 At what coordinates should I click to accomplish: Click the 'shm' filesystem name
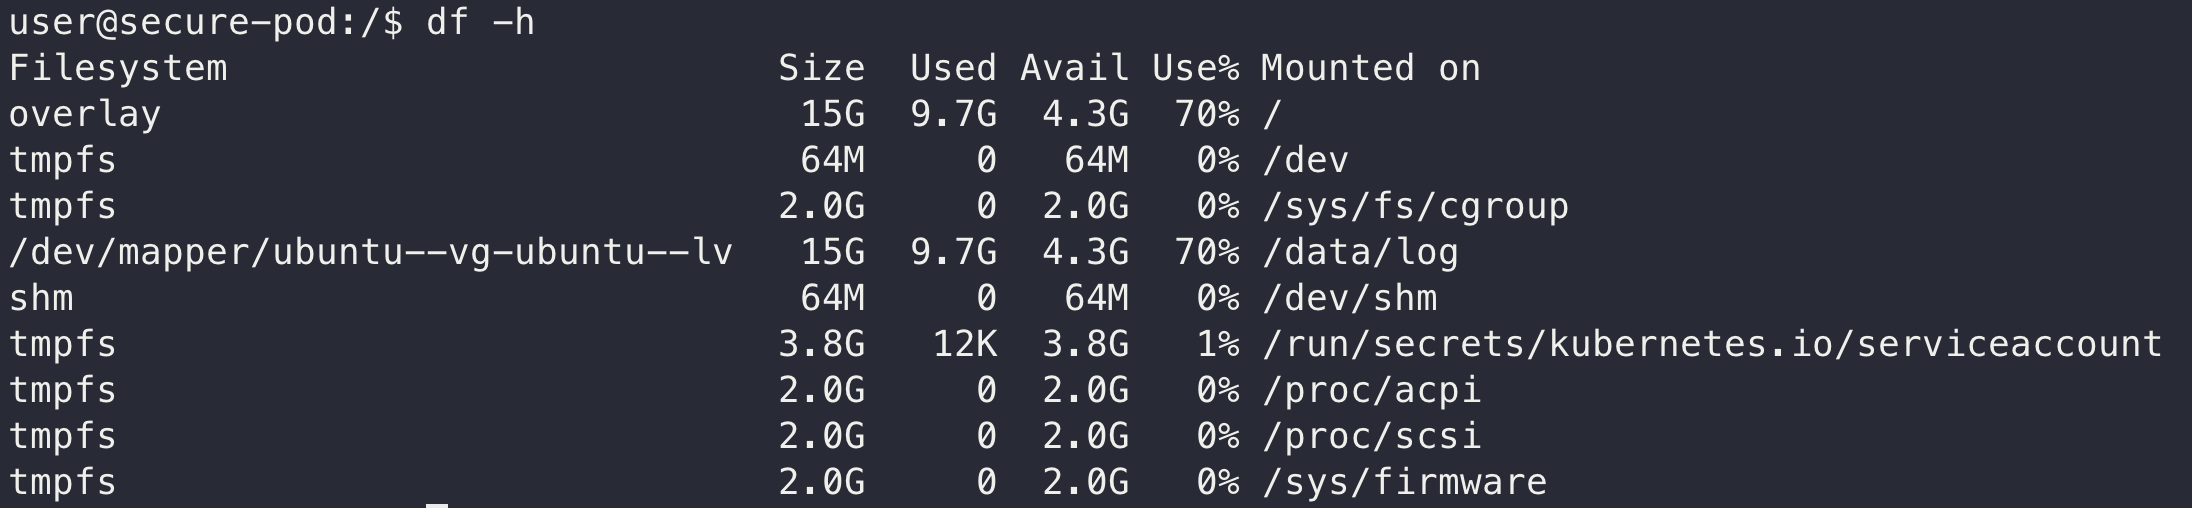[41, 298]
